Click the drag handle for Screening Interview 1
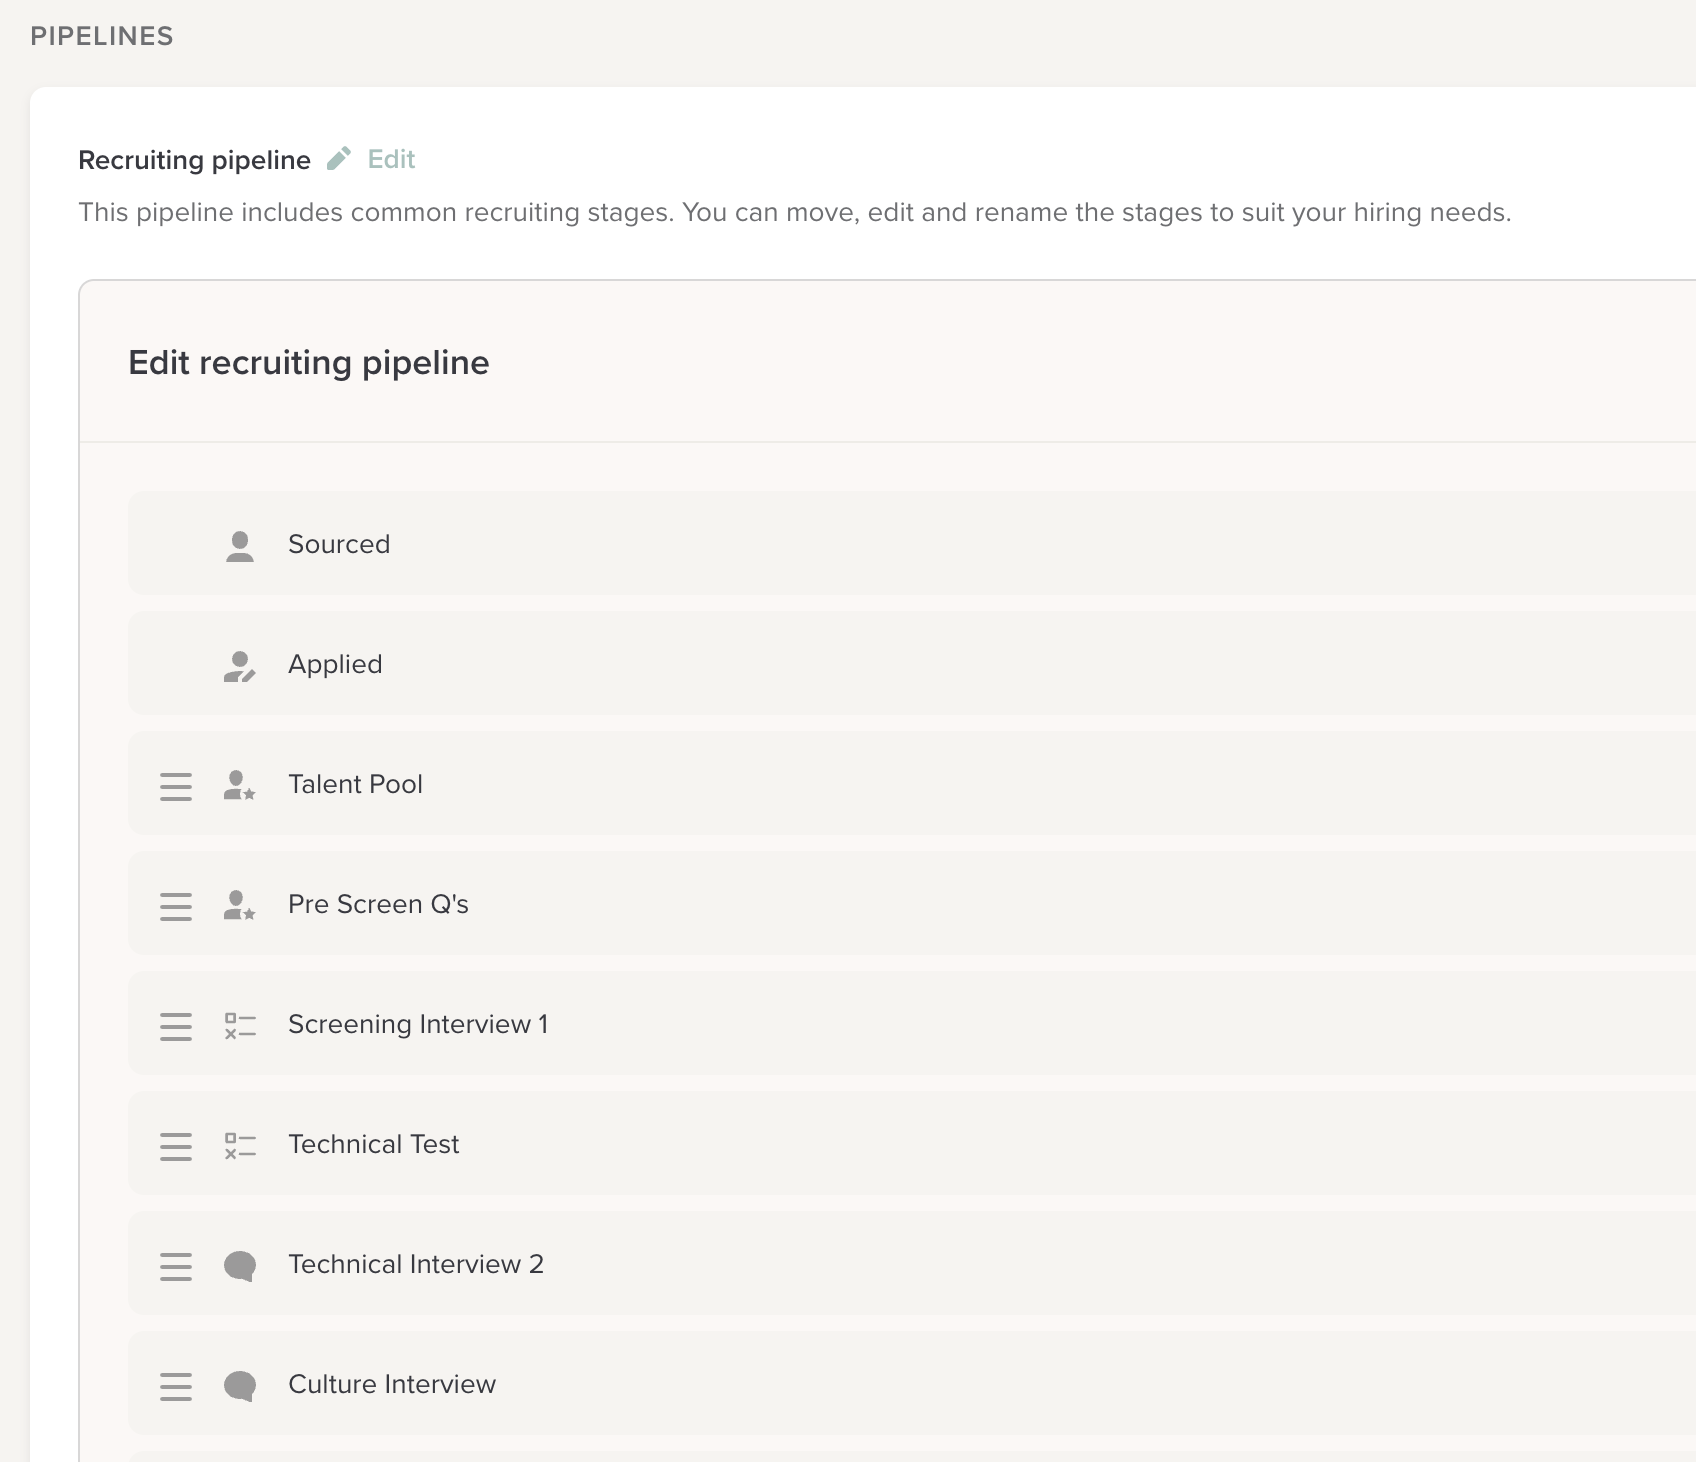 pos(176,1026)
